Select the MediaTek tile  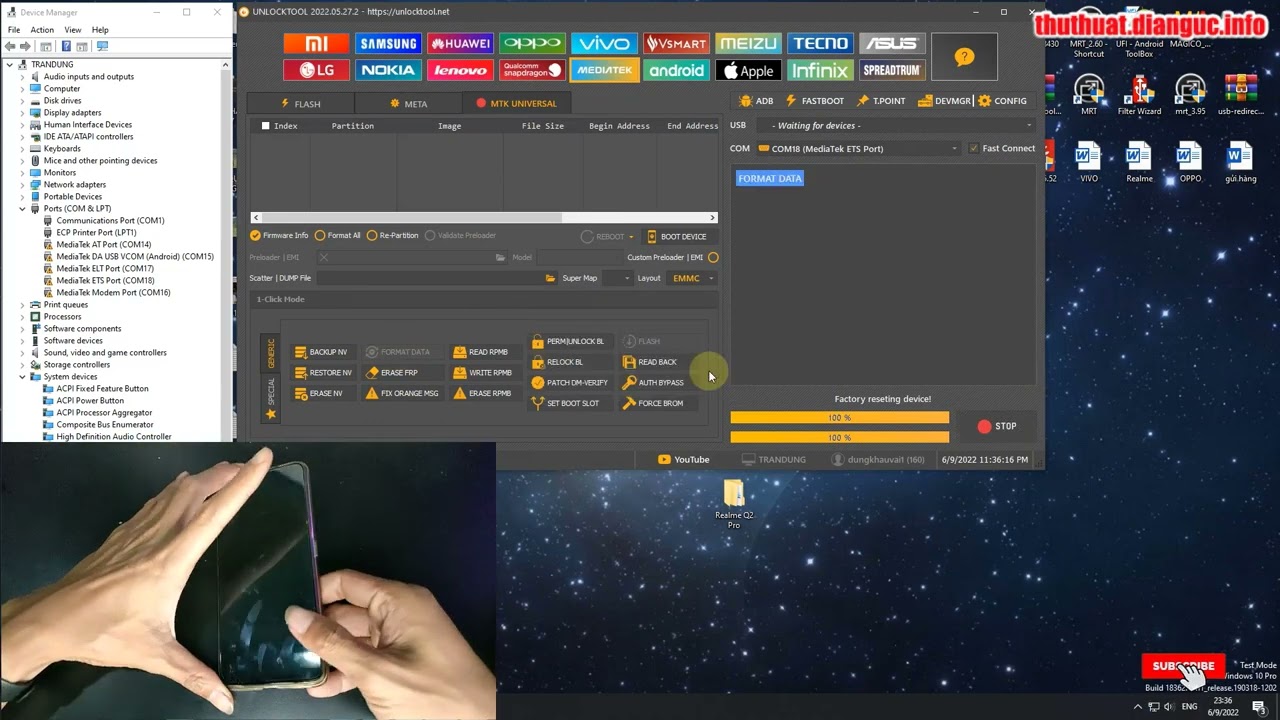click(x=604, y=70)
